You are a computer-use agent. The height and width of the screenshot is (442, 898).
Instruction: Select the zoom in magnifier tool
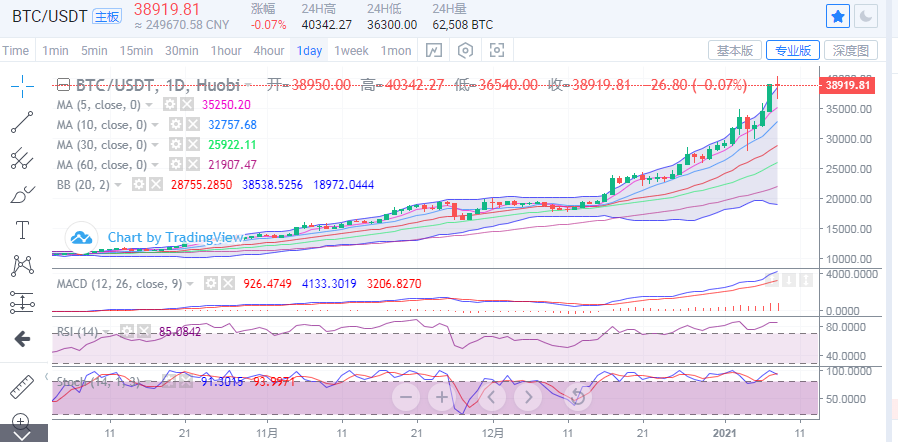21,423
